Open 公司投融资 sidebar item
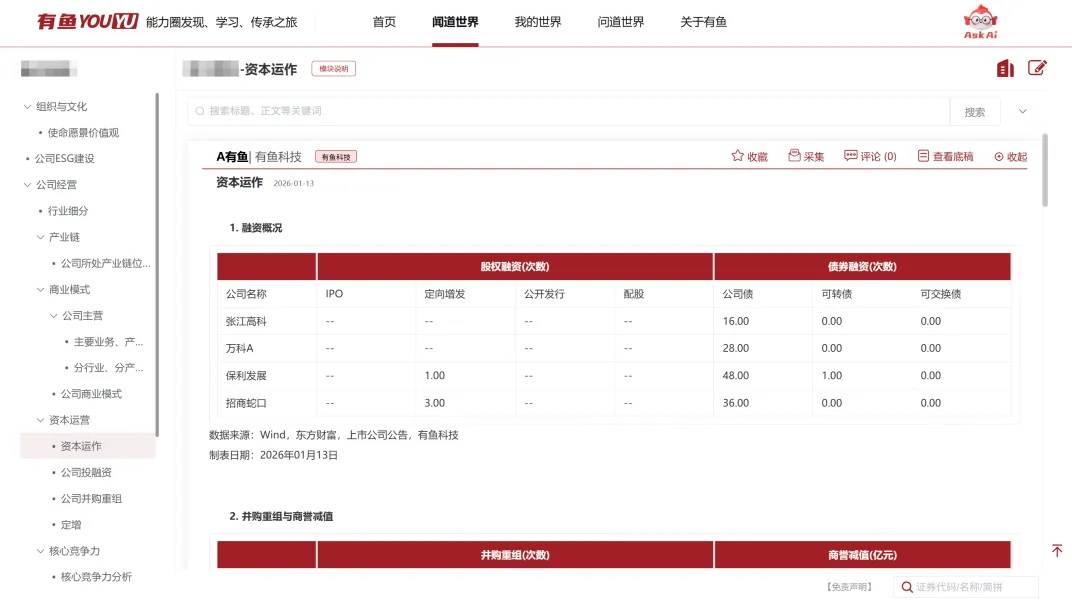Viewport: 1072px width, 601px height. pyautogui.click(x=86, y=472)
